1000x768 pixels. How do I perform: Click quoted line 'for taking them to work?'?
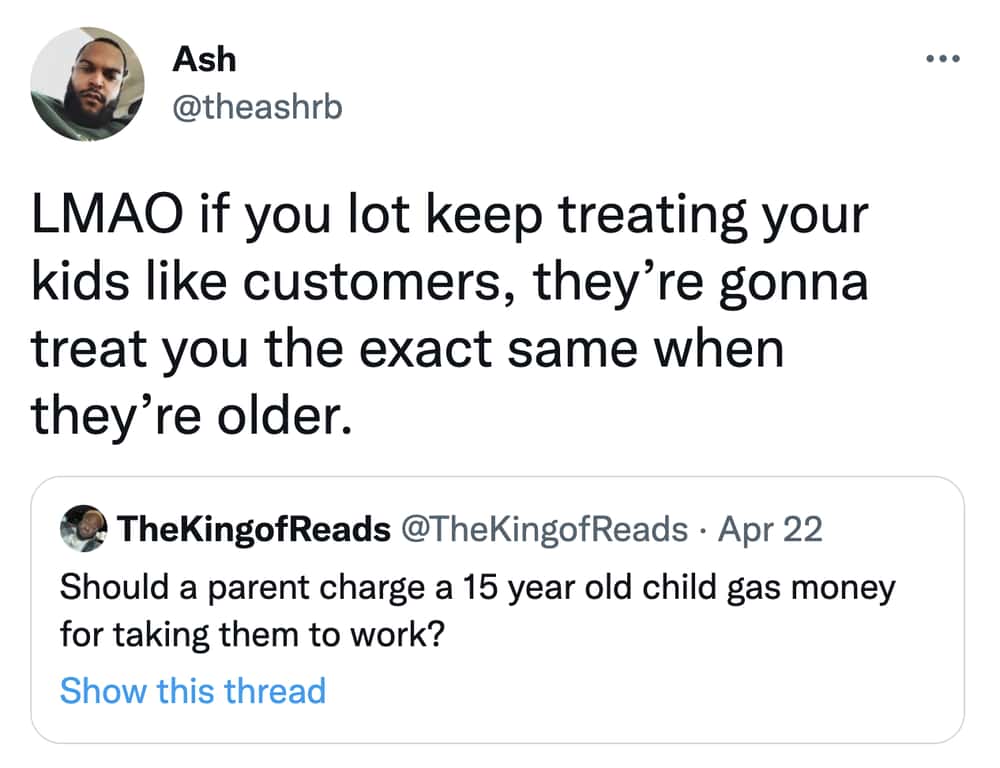pyautogui.click(x=252, y=635)
